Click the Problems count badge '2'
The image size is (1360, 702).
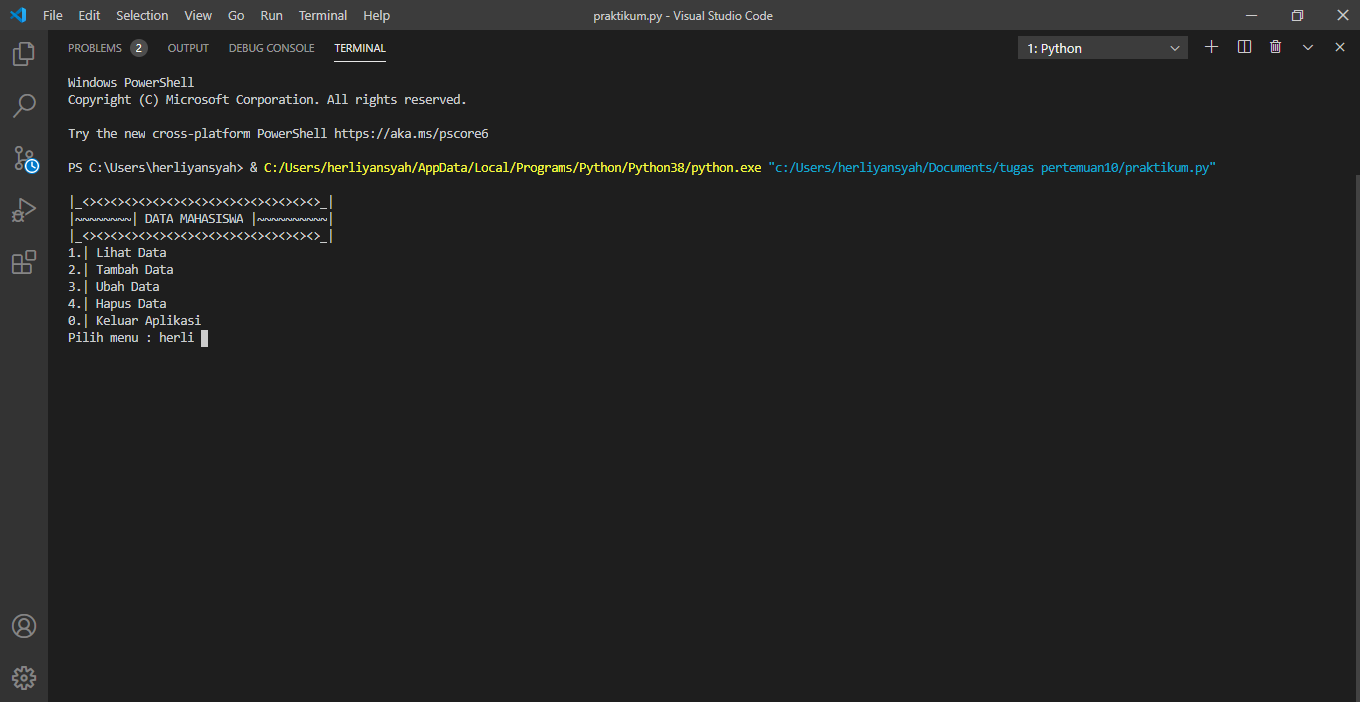[x=138, y=48]
